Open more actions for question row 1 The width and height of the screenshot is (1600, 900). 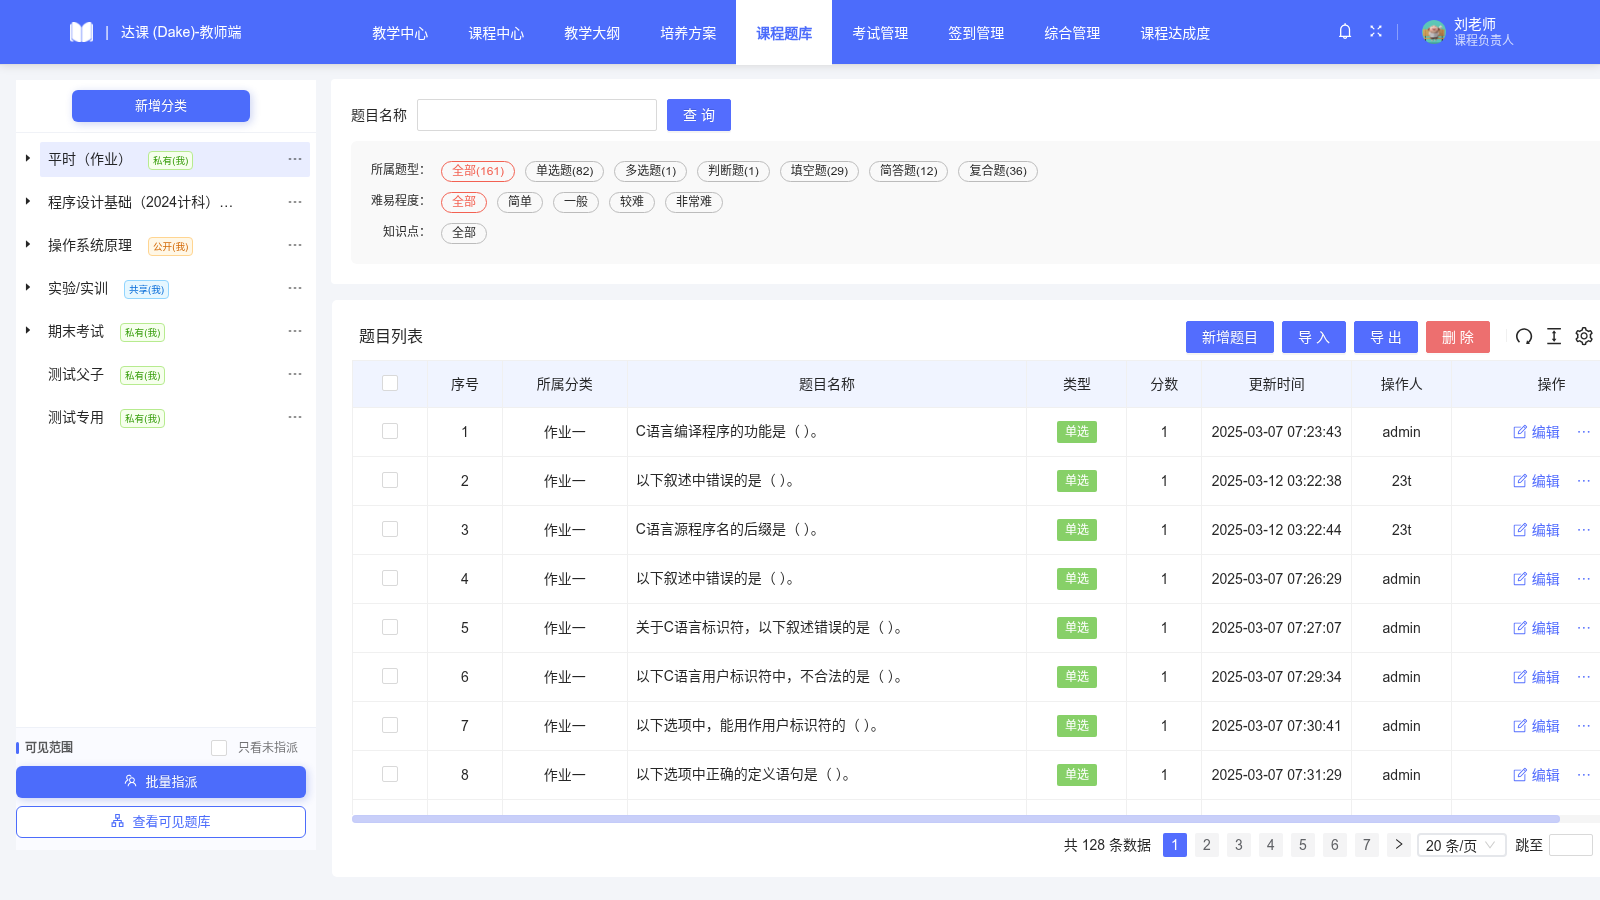(1584, 432)
